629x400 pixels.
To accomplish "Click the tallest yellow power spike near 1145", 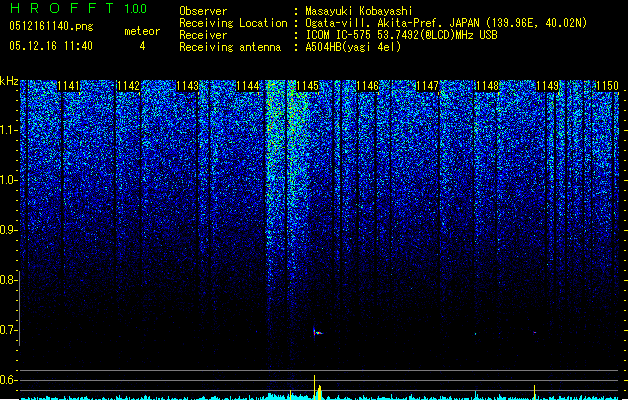I will point(314,387).
